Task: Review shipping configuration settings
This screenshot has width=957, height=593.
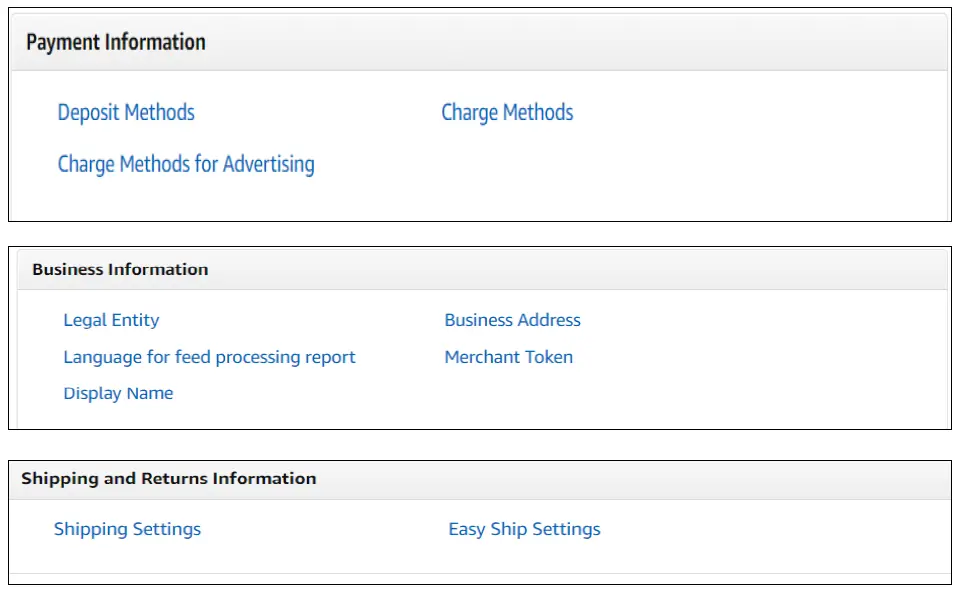Action: (x=128, y=529)
